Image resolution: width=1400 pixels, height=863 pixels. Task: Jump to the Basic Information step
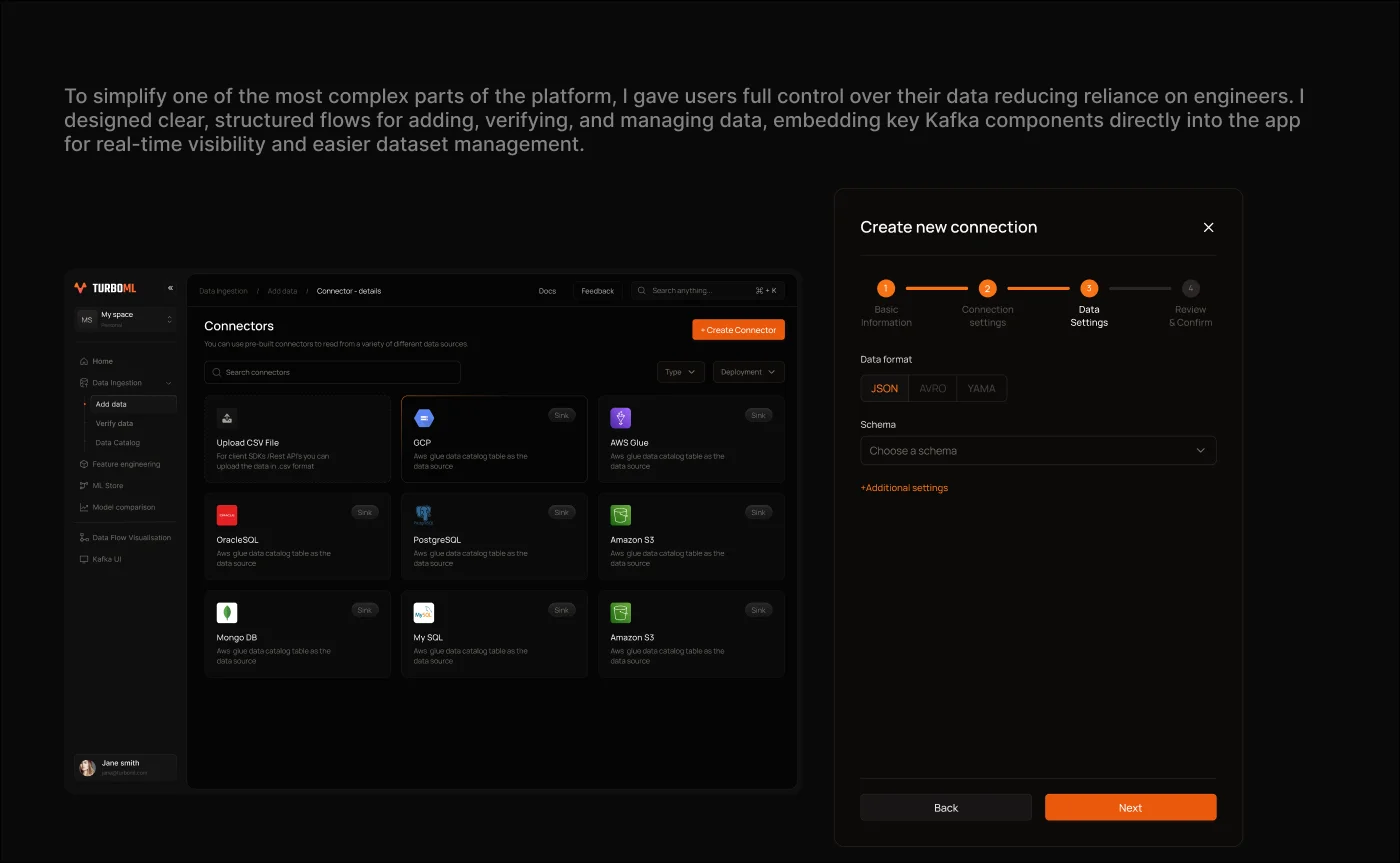tap(886, 303)
